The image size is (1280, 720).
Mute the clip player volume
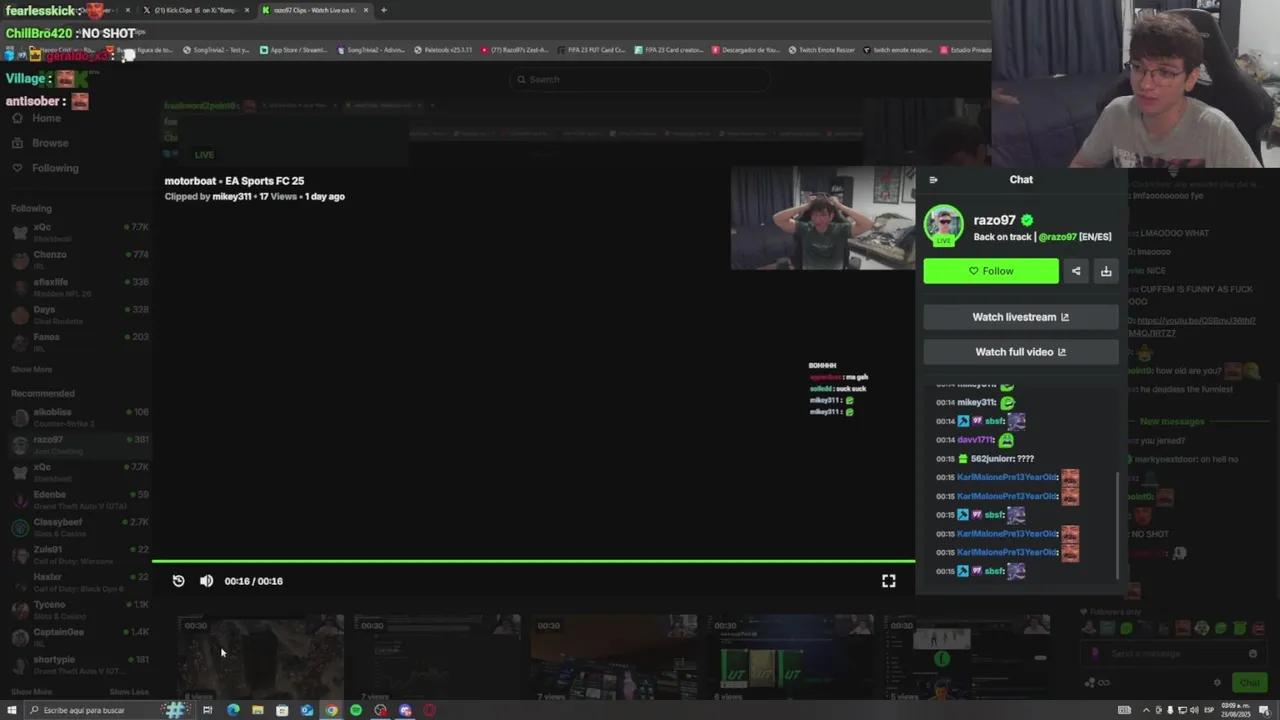pyautogui.click(x=206, y=581)
